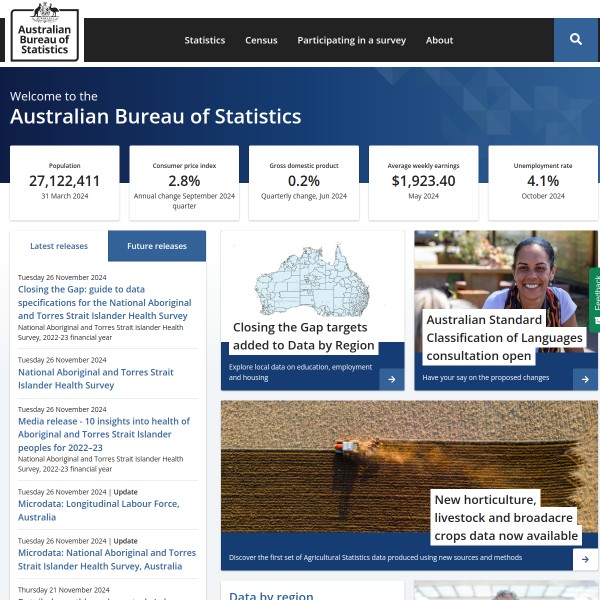Click the Australian Bureau of Statistics logo
The height and width of the screenshot is (600, 600).
pyautogui.click(x=45, y=31)
